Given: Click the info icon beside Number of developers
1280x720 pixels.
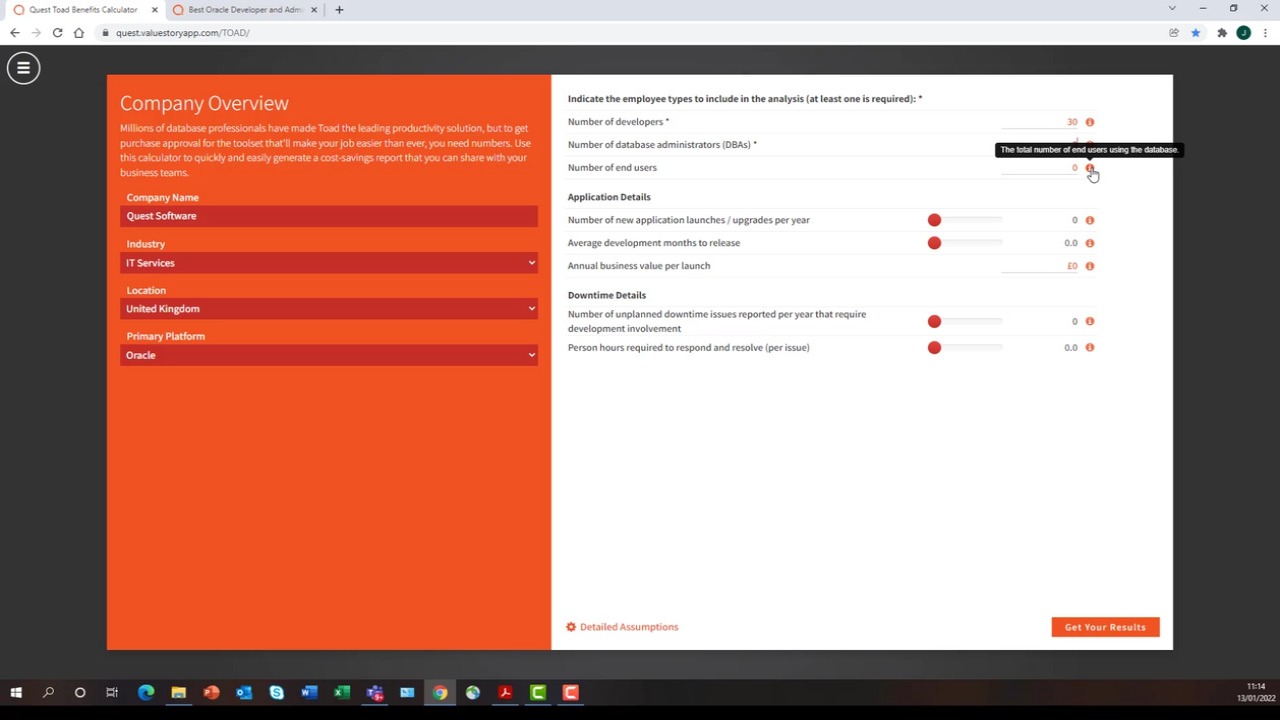Looking at the screenshot, I should [x=1089, y=121].
